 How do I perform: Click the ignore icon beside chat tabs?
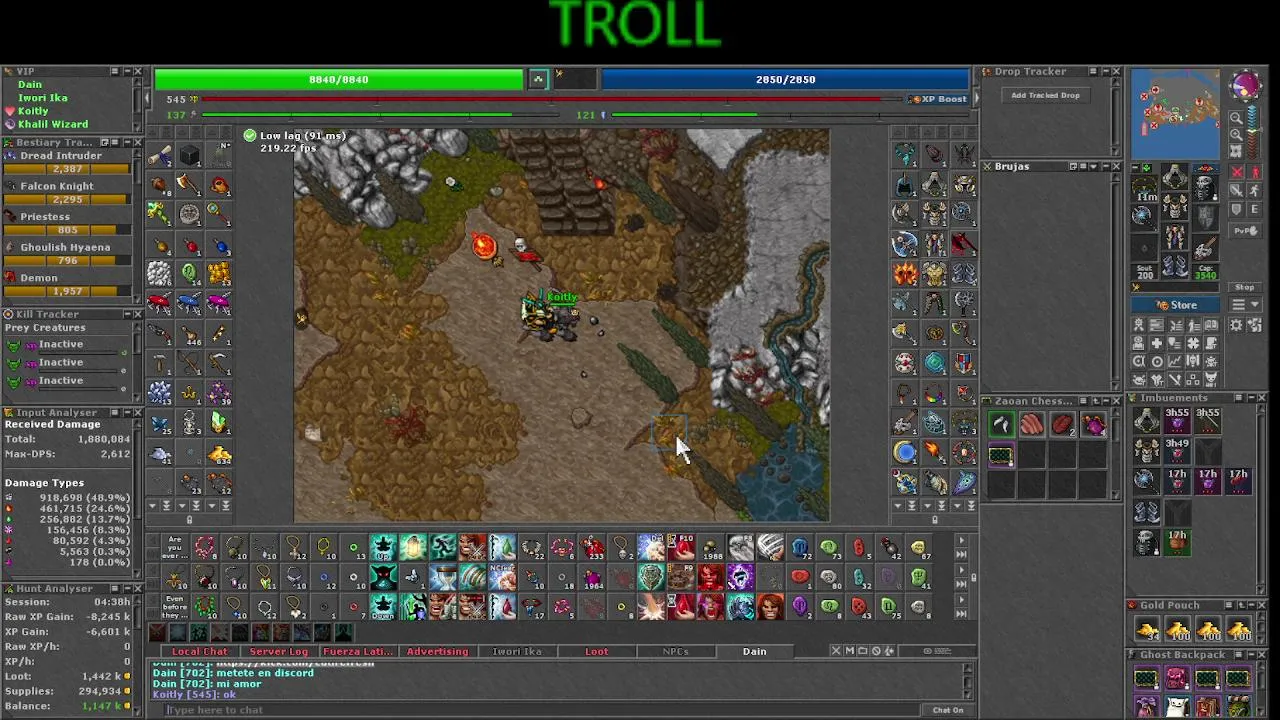pos(876,651)
